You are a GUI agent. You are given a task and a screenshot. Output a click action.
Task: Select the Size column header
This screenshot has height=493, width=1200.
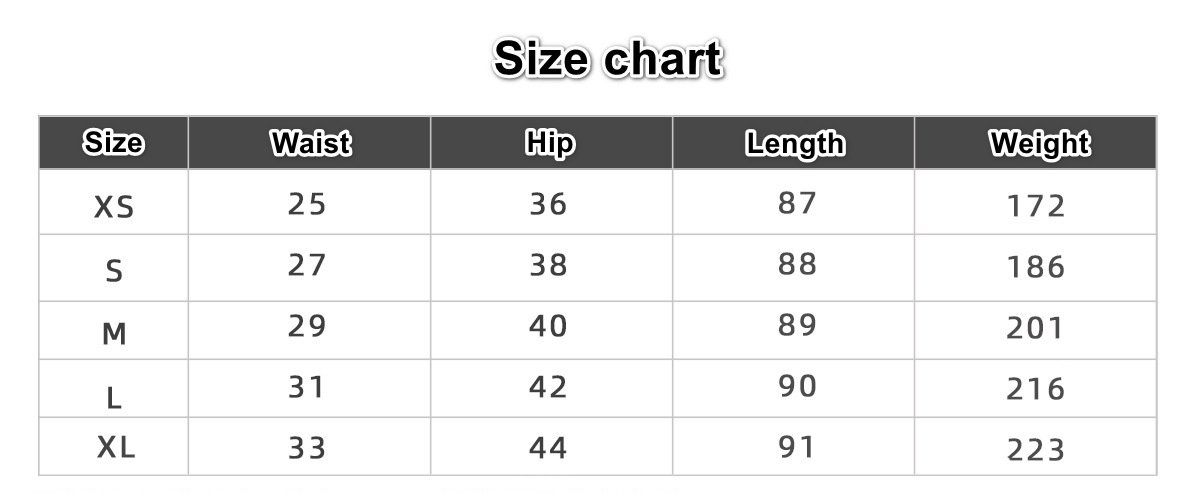(x=113, y=143)
